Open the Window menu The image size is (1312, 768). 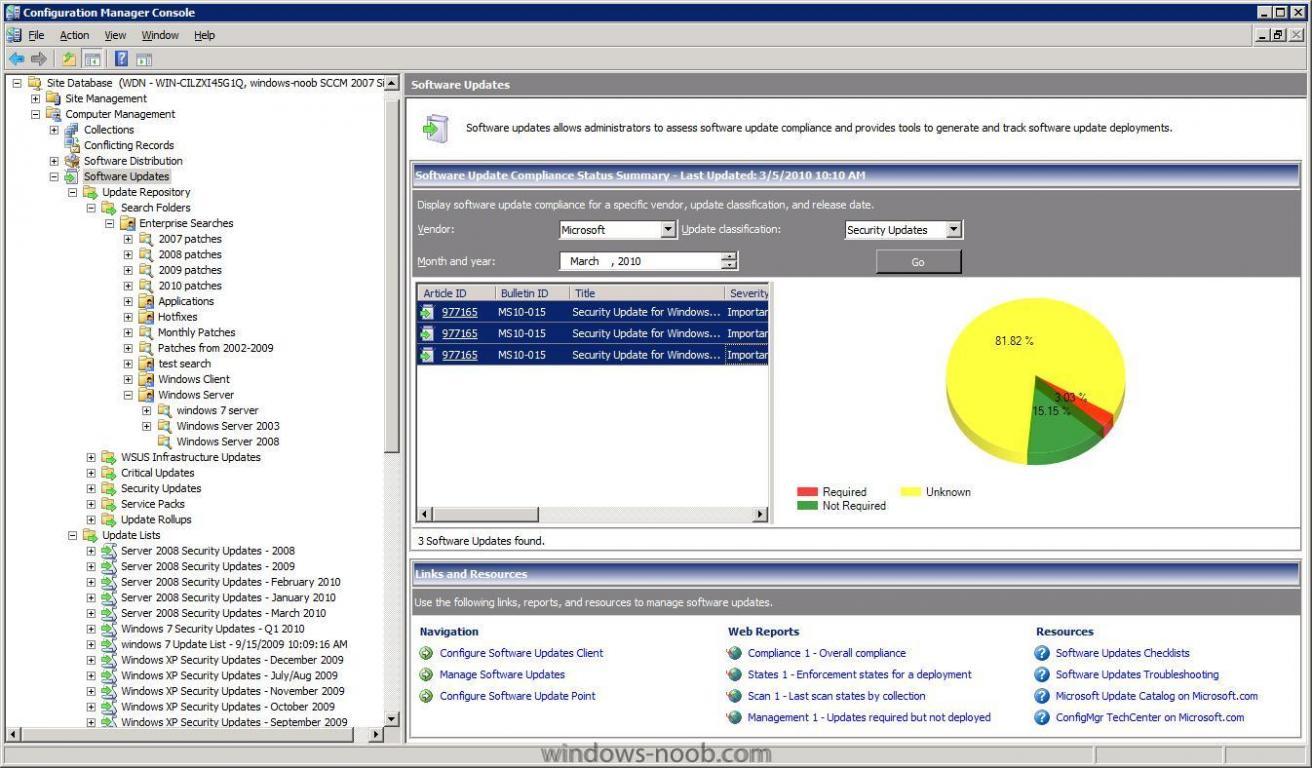click(x=160, y=35)
